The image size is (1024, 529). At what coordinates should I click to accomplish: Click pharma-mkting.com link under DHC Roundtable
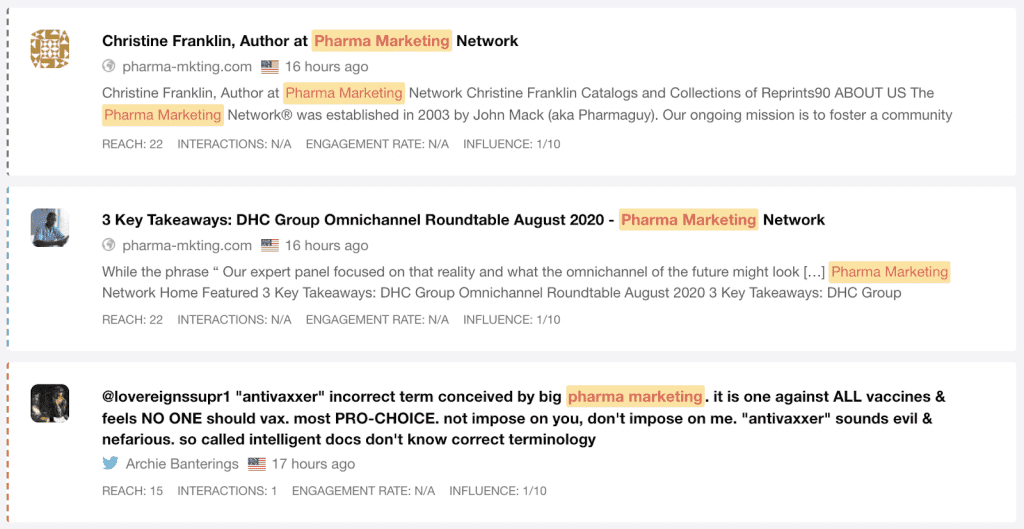pos(187,246)
